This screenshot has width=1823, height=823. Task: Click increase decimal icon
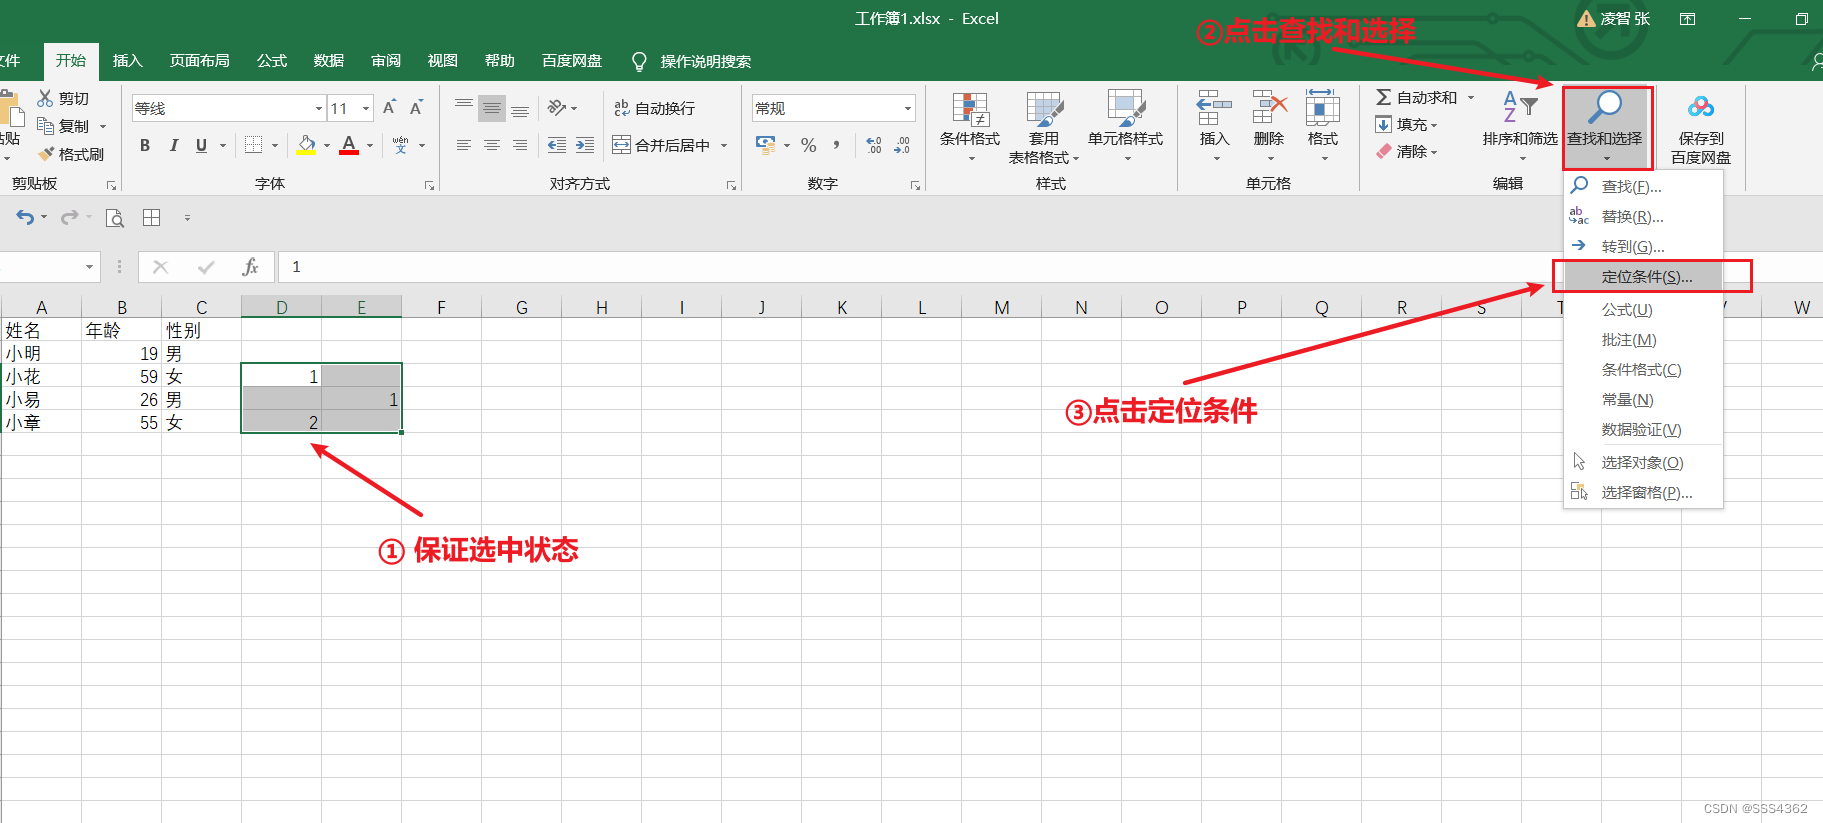[874, 146]
